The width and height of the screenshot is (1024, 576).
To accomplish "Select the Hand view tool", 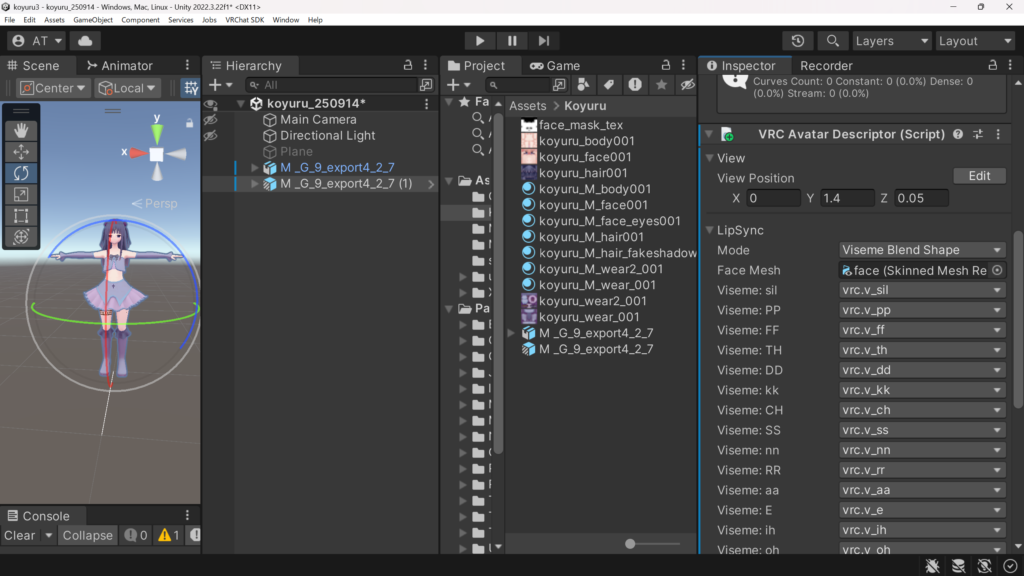I will tap(21, 131).
